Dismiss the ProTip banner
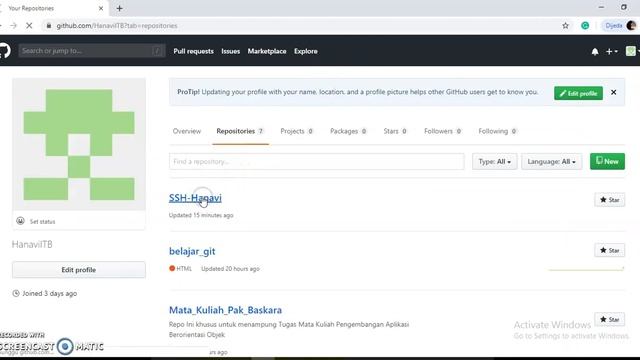Screen dimensions: 640x360 pos(613,93)
